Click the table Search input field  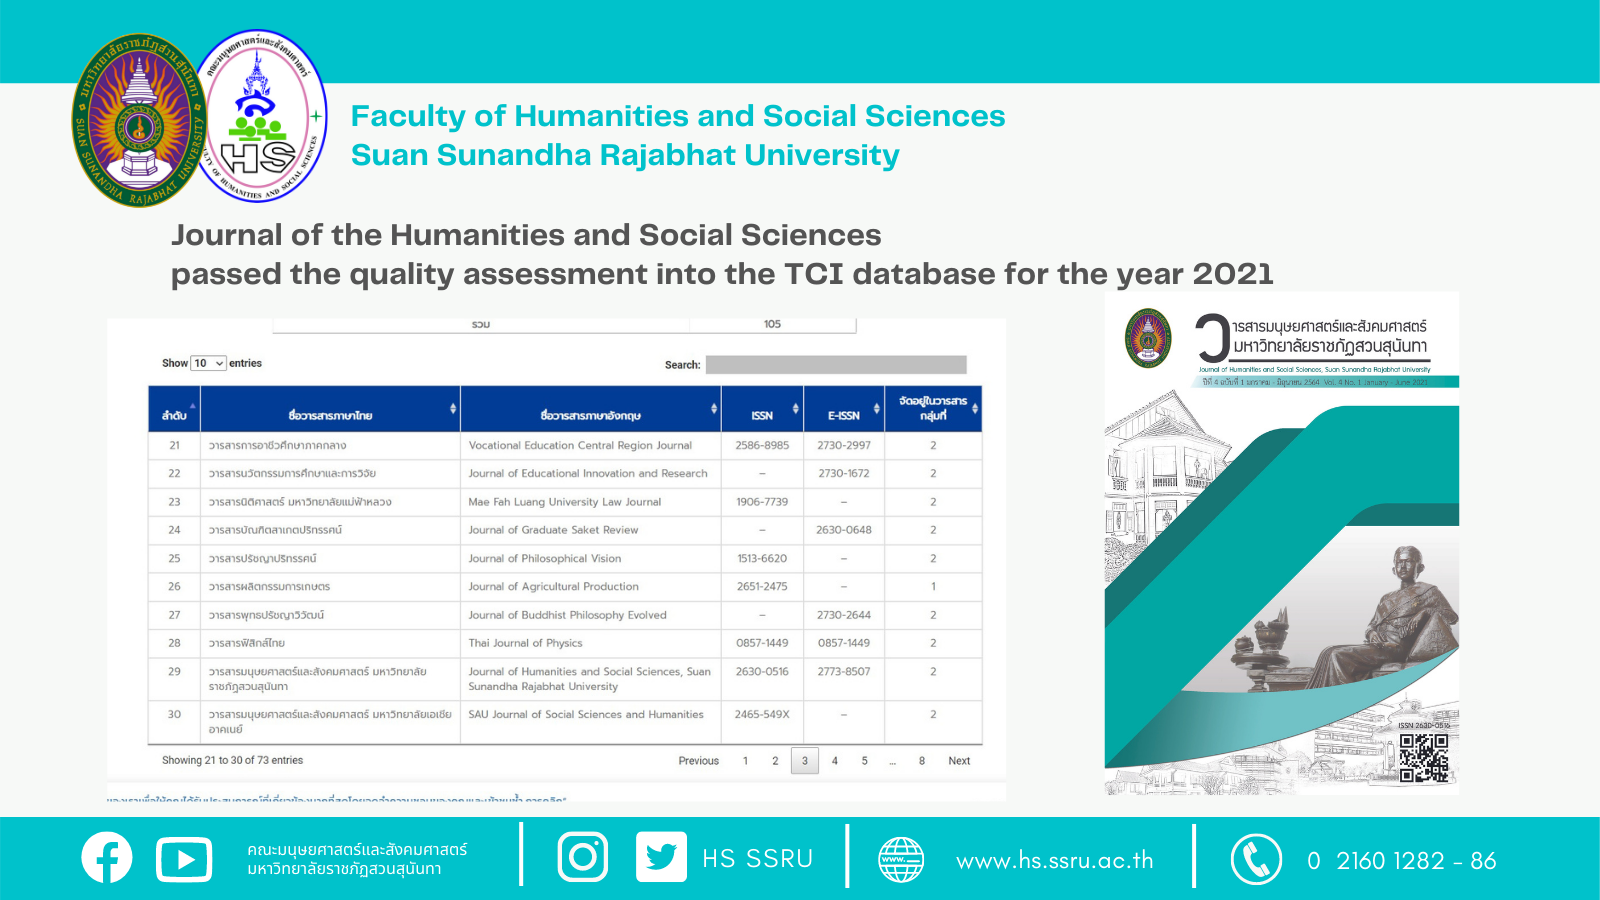(x=836, y=365)
